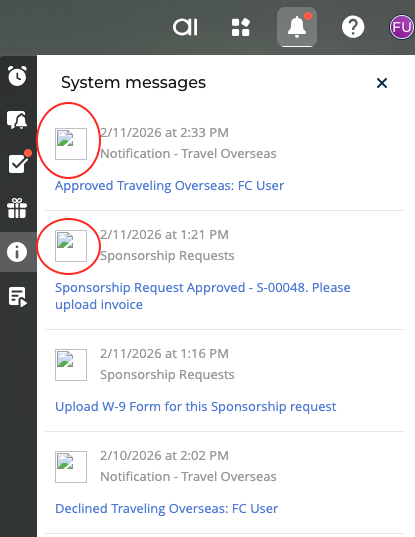Select the gift box sidebar icon

[17, 208]
